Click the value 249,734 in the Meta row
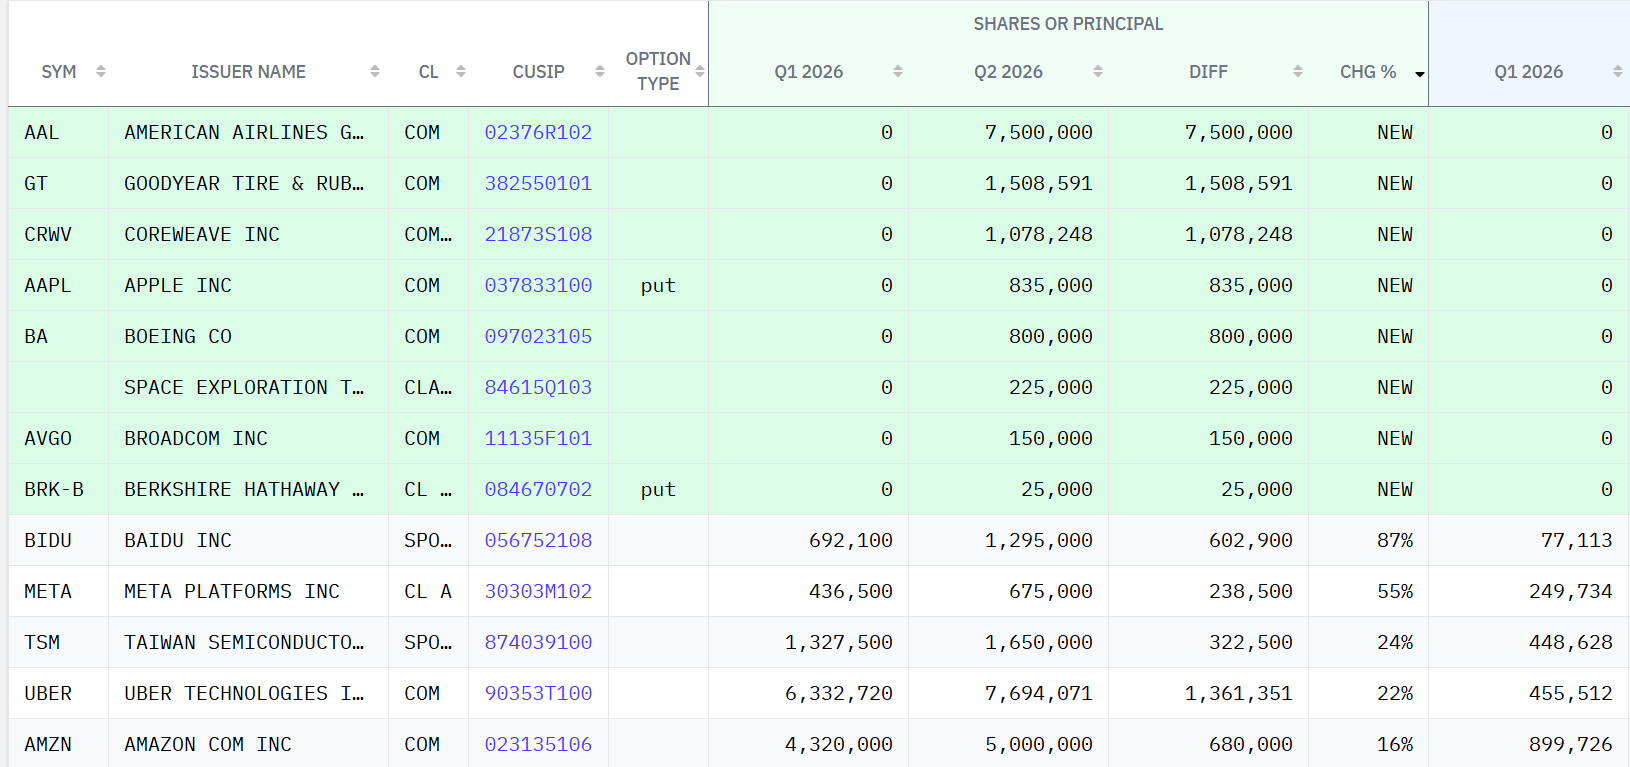The height and width of the screenshot is (767, 1630). coord(1571,591)
